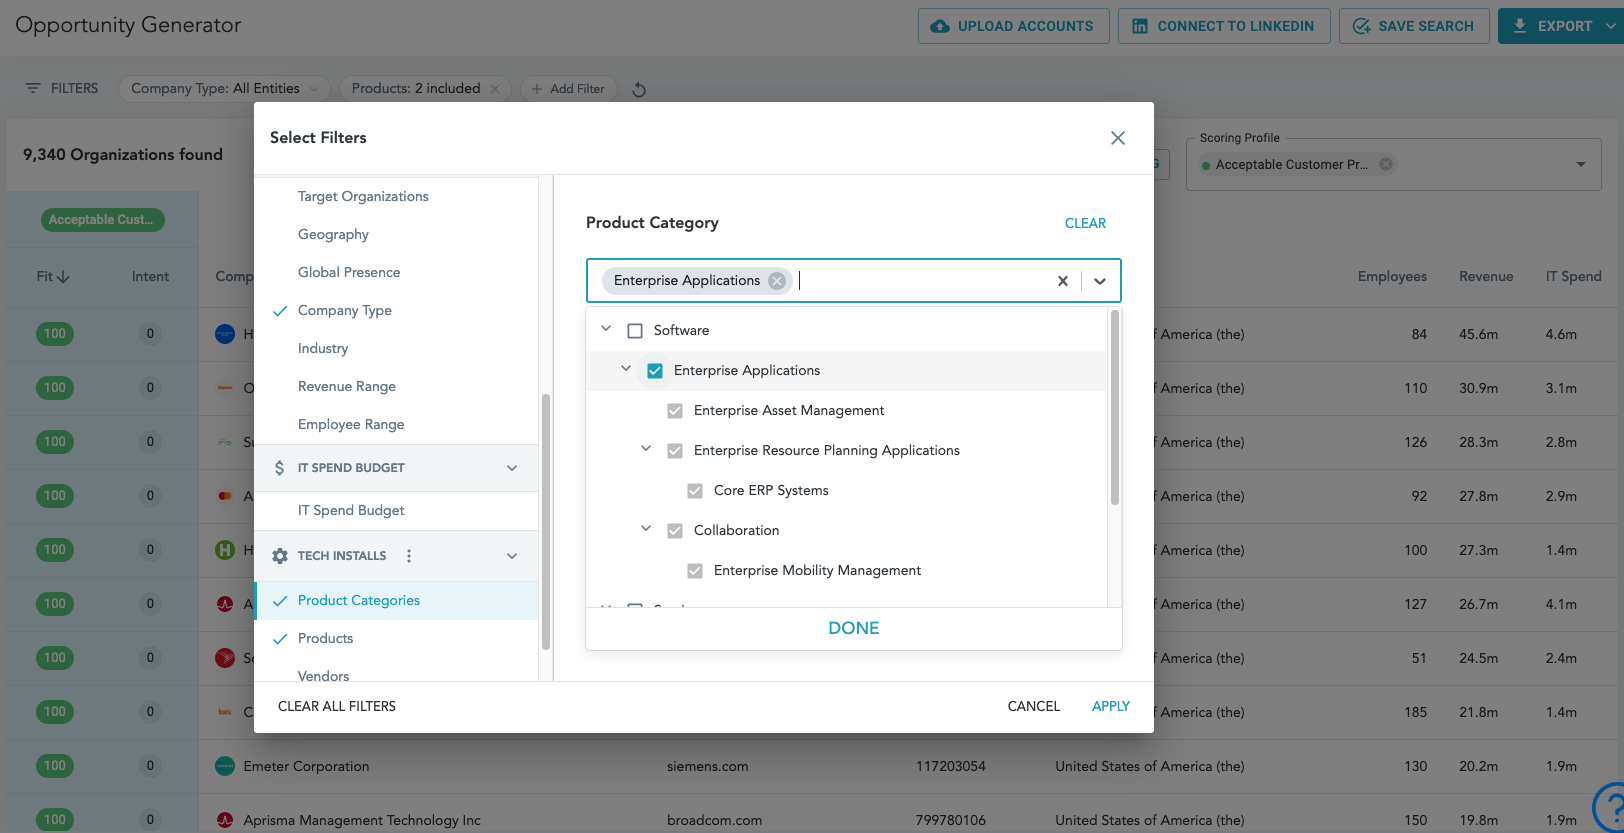Check the Software category checkbox

tap(635, 331)
